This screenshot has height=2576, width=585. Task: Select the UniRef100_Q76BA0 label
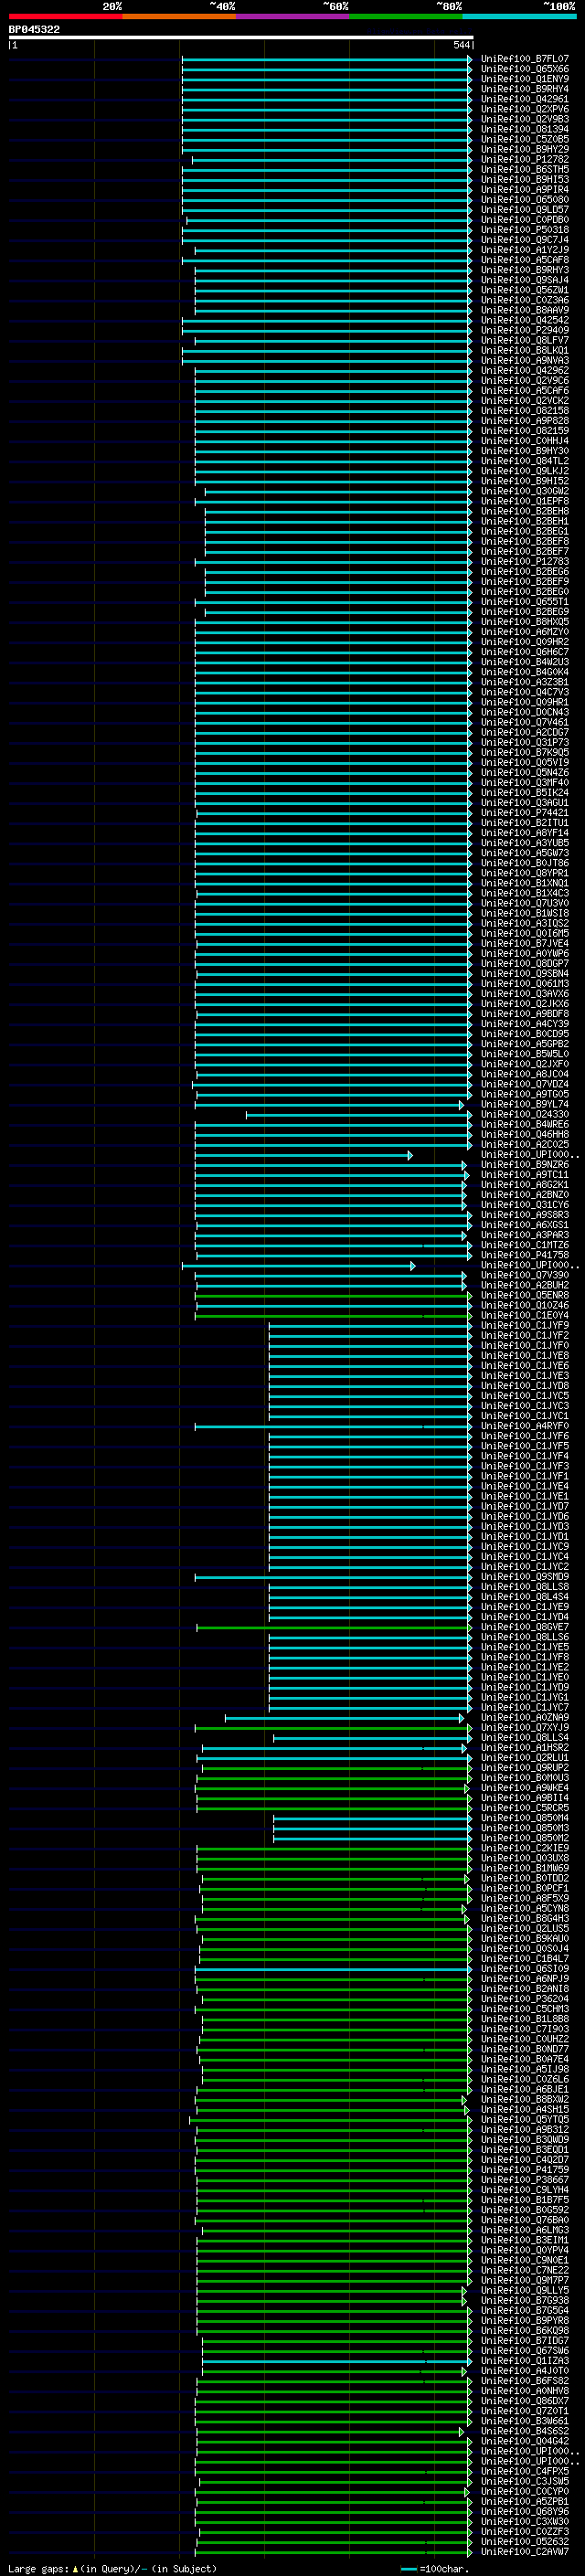[525, 2220]
